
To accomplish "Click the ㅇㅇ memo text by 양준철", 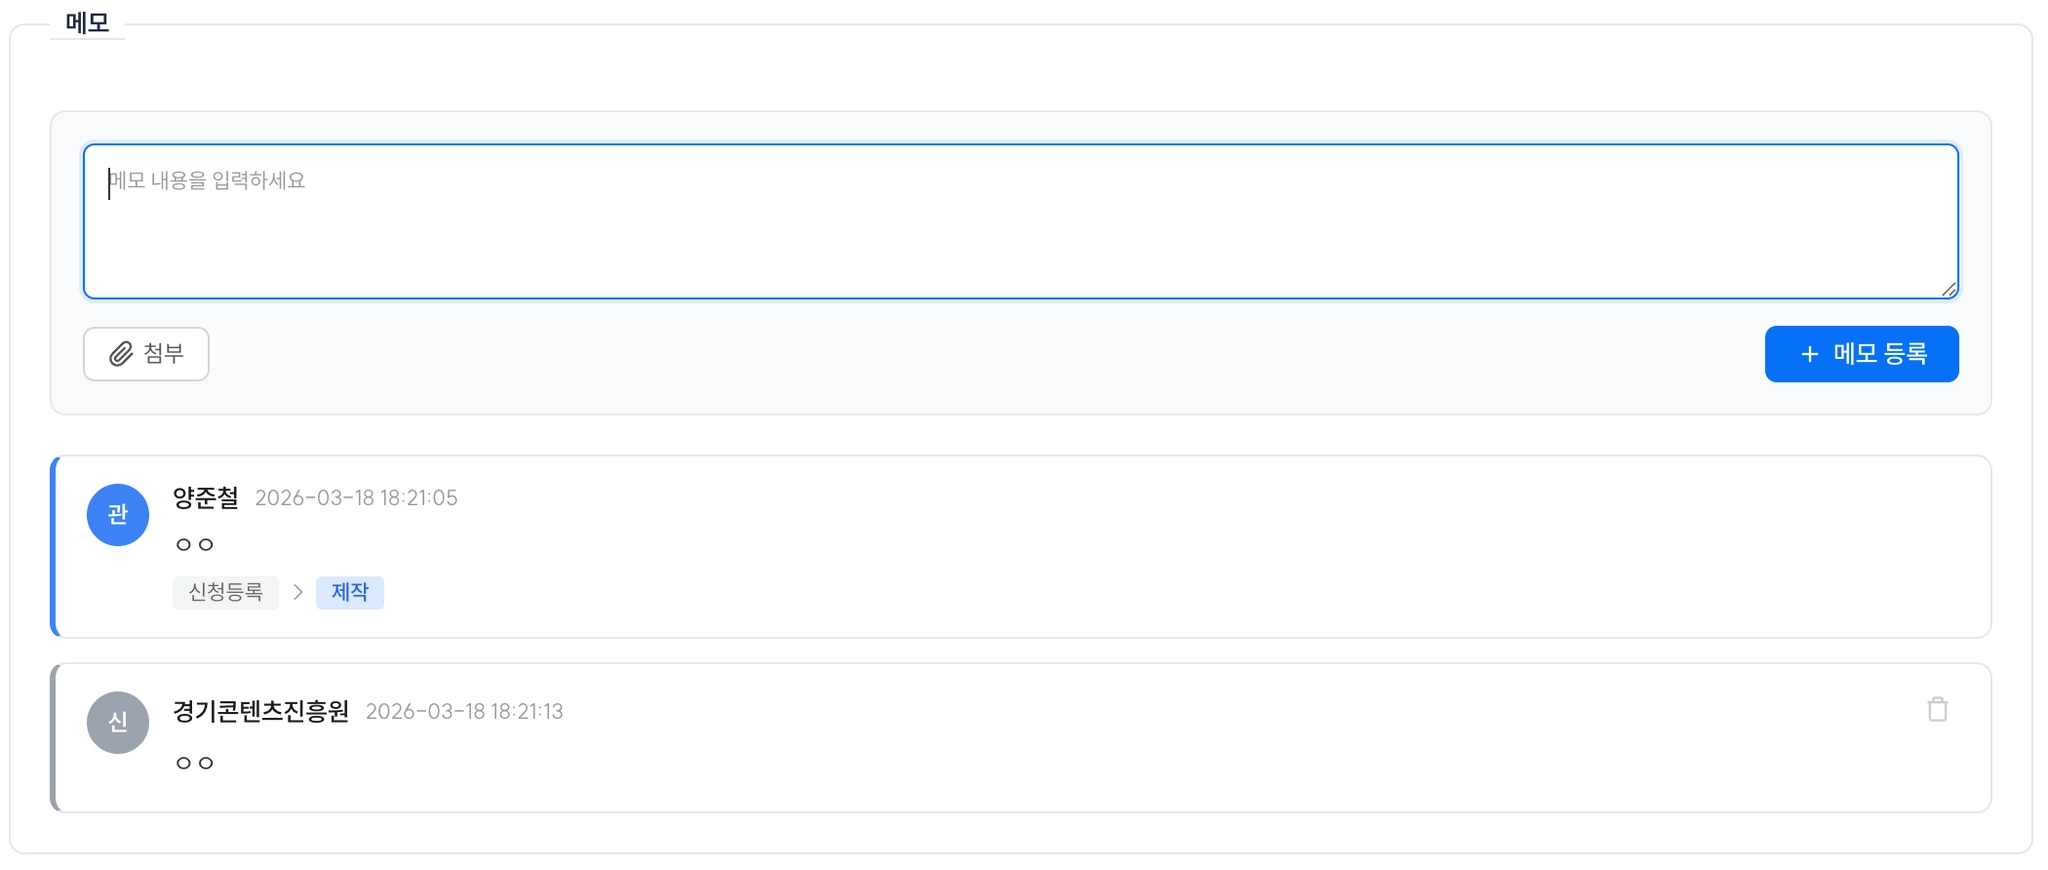I will [195, 545].
